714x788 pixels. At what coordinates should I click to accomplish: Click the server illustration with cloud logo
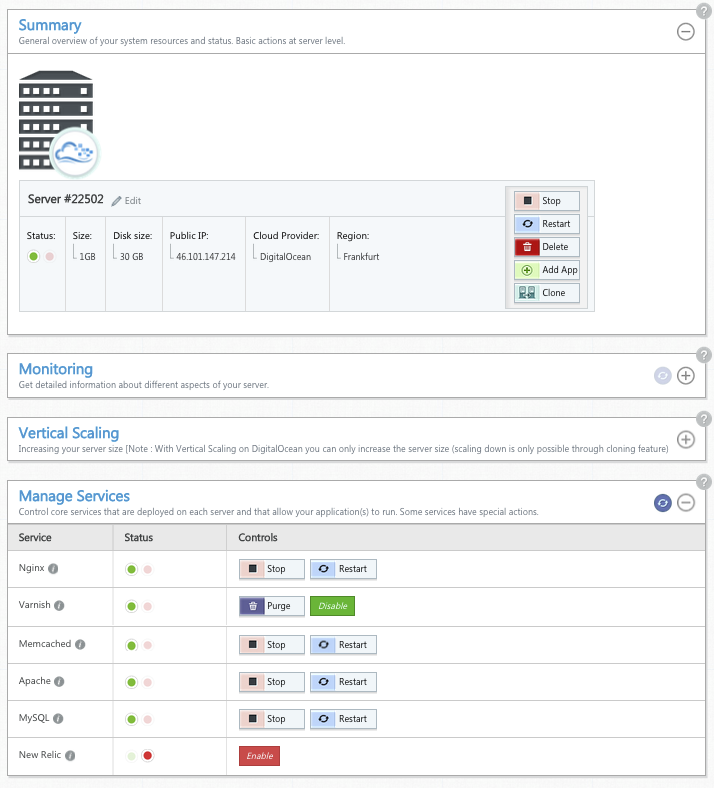pyautogui.click(x=59, y=124)
